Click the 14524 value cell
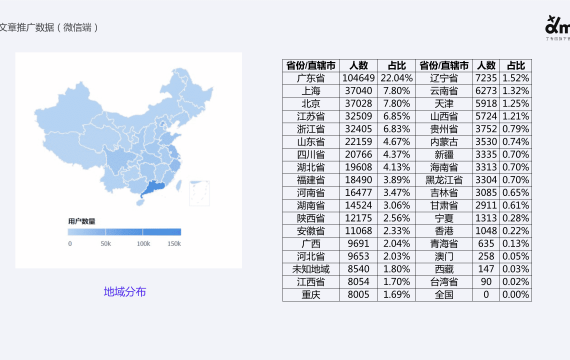Viewport: 570px width, 360px height. click(358, 205)
